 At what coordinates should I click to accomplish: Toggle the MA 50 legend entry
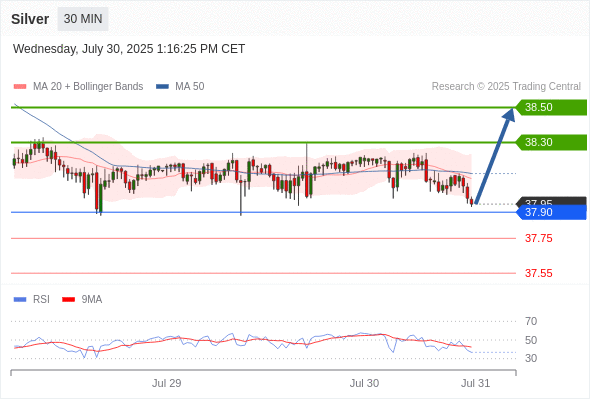[x=180, y=87]
